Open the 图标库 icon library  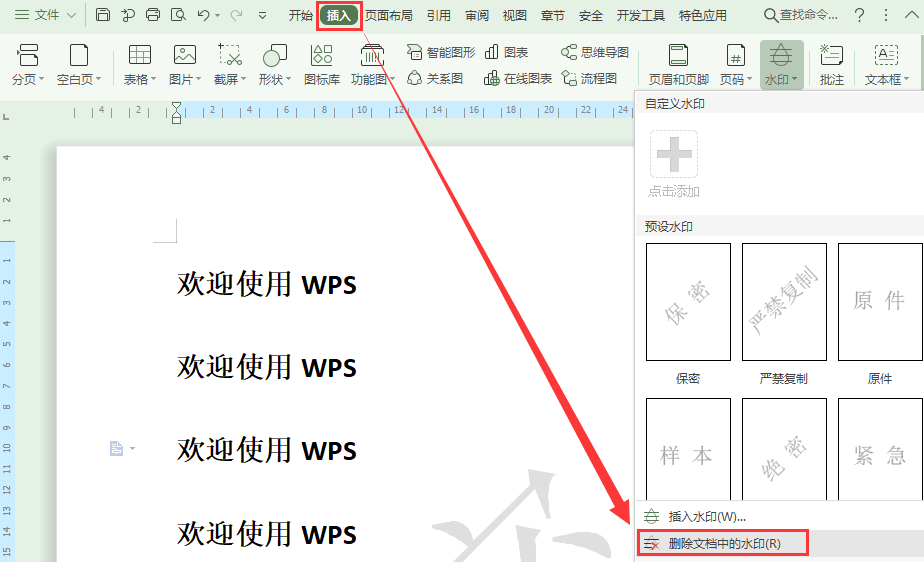click(x=322, y=64)
